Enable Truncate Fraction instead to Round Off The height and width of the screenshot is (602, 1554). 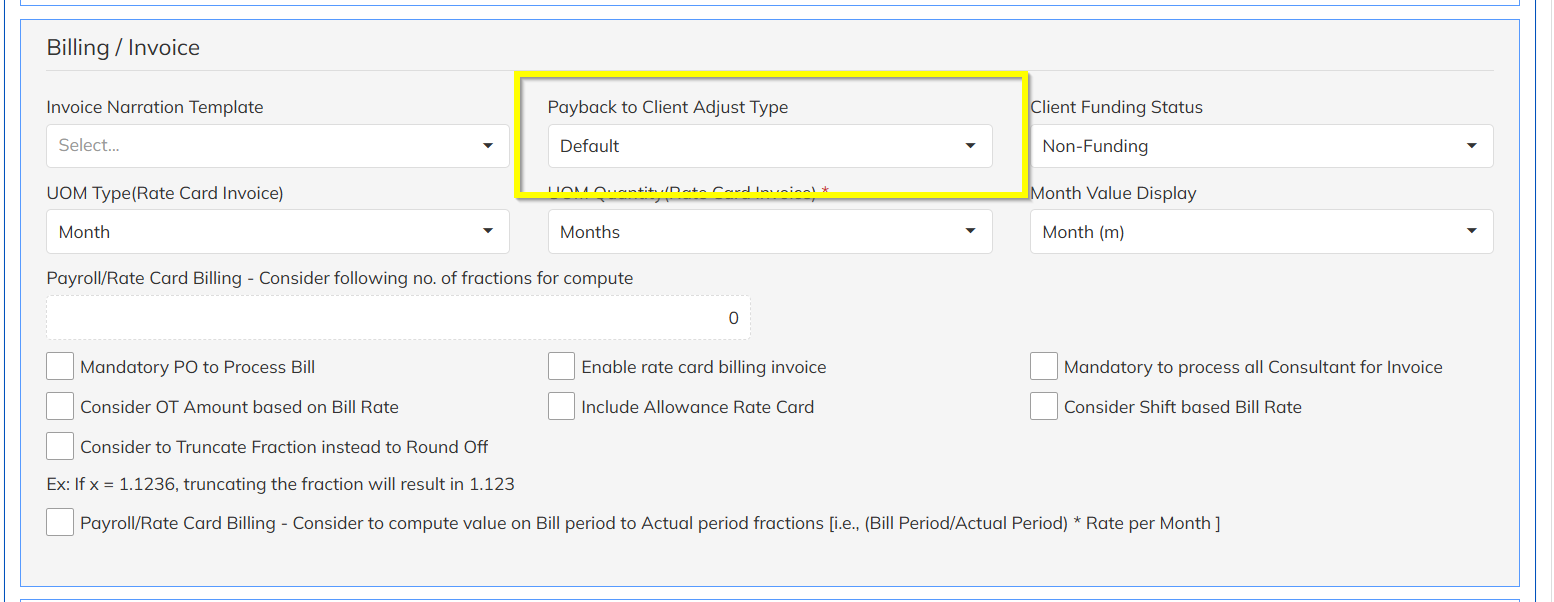point(61,447)
